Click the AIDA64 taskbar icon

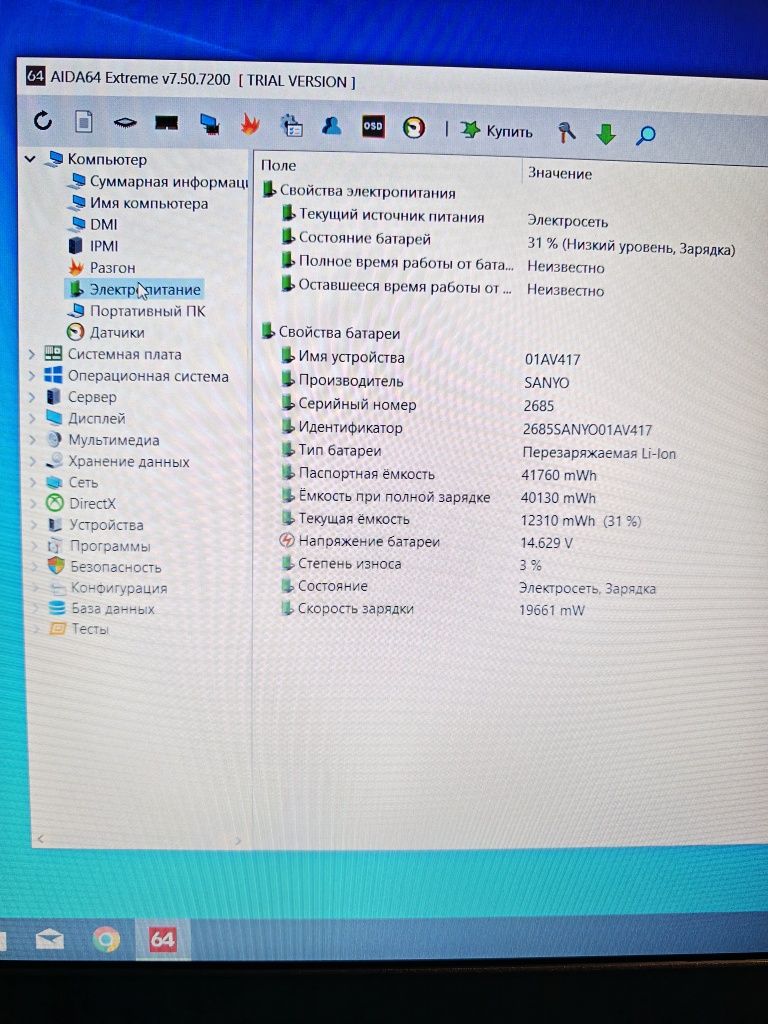tap(163, 940)
